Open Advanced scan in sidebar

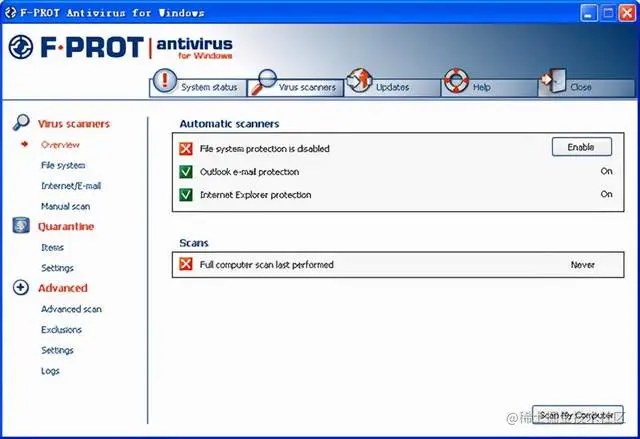click(x=71, y=309)
